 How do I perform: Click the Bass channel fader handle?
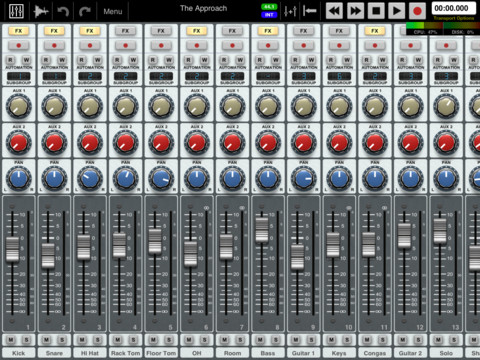pyautogui.click(x=262, y=230)
